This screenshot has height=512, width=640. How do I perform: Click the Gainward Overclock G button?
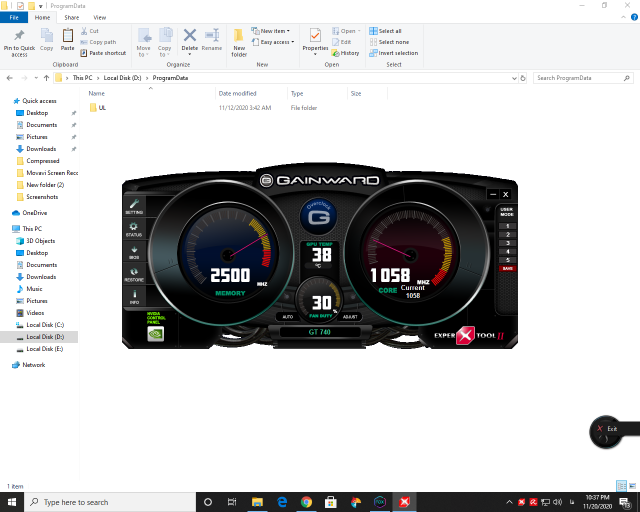coord(318,217)
